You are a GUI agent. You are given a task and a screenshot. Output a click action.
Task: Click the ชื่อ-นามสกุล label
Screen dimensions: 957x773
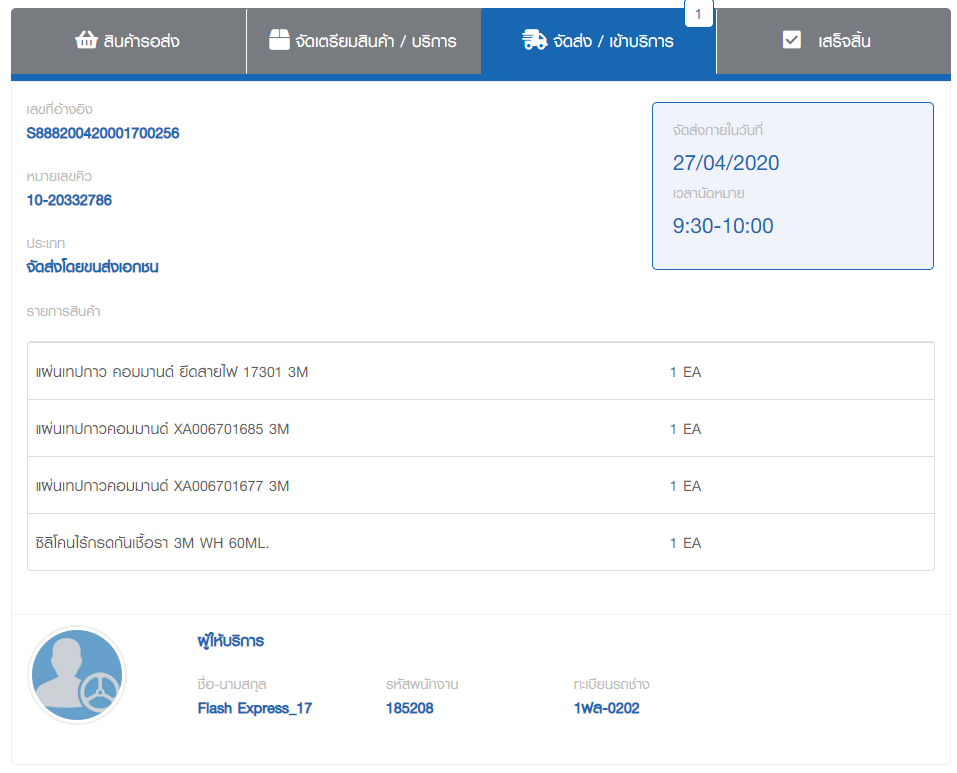tap(231, 685)
